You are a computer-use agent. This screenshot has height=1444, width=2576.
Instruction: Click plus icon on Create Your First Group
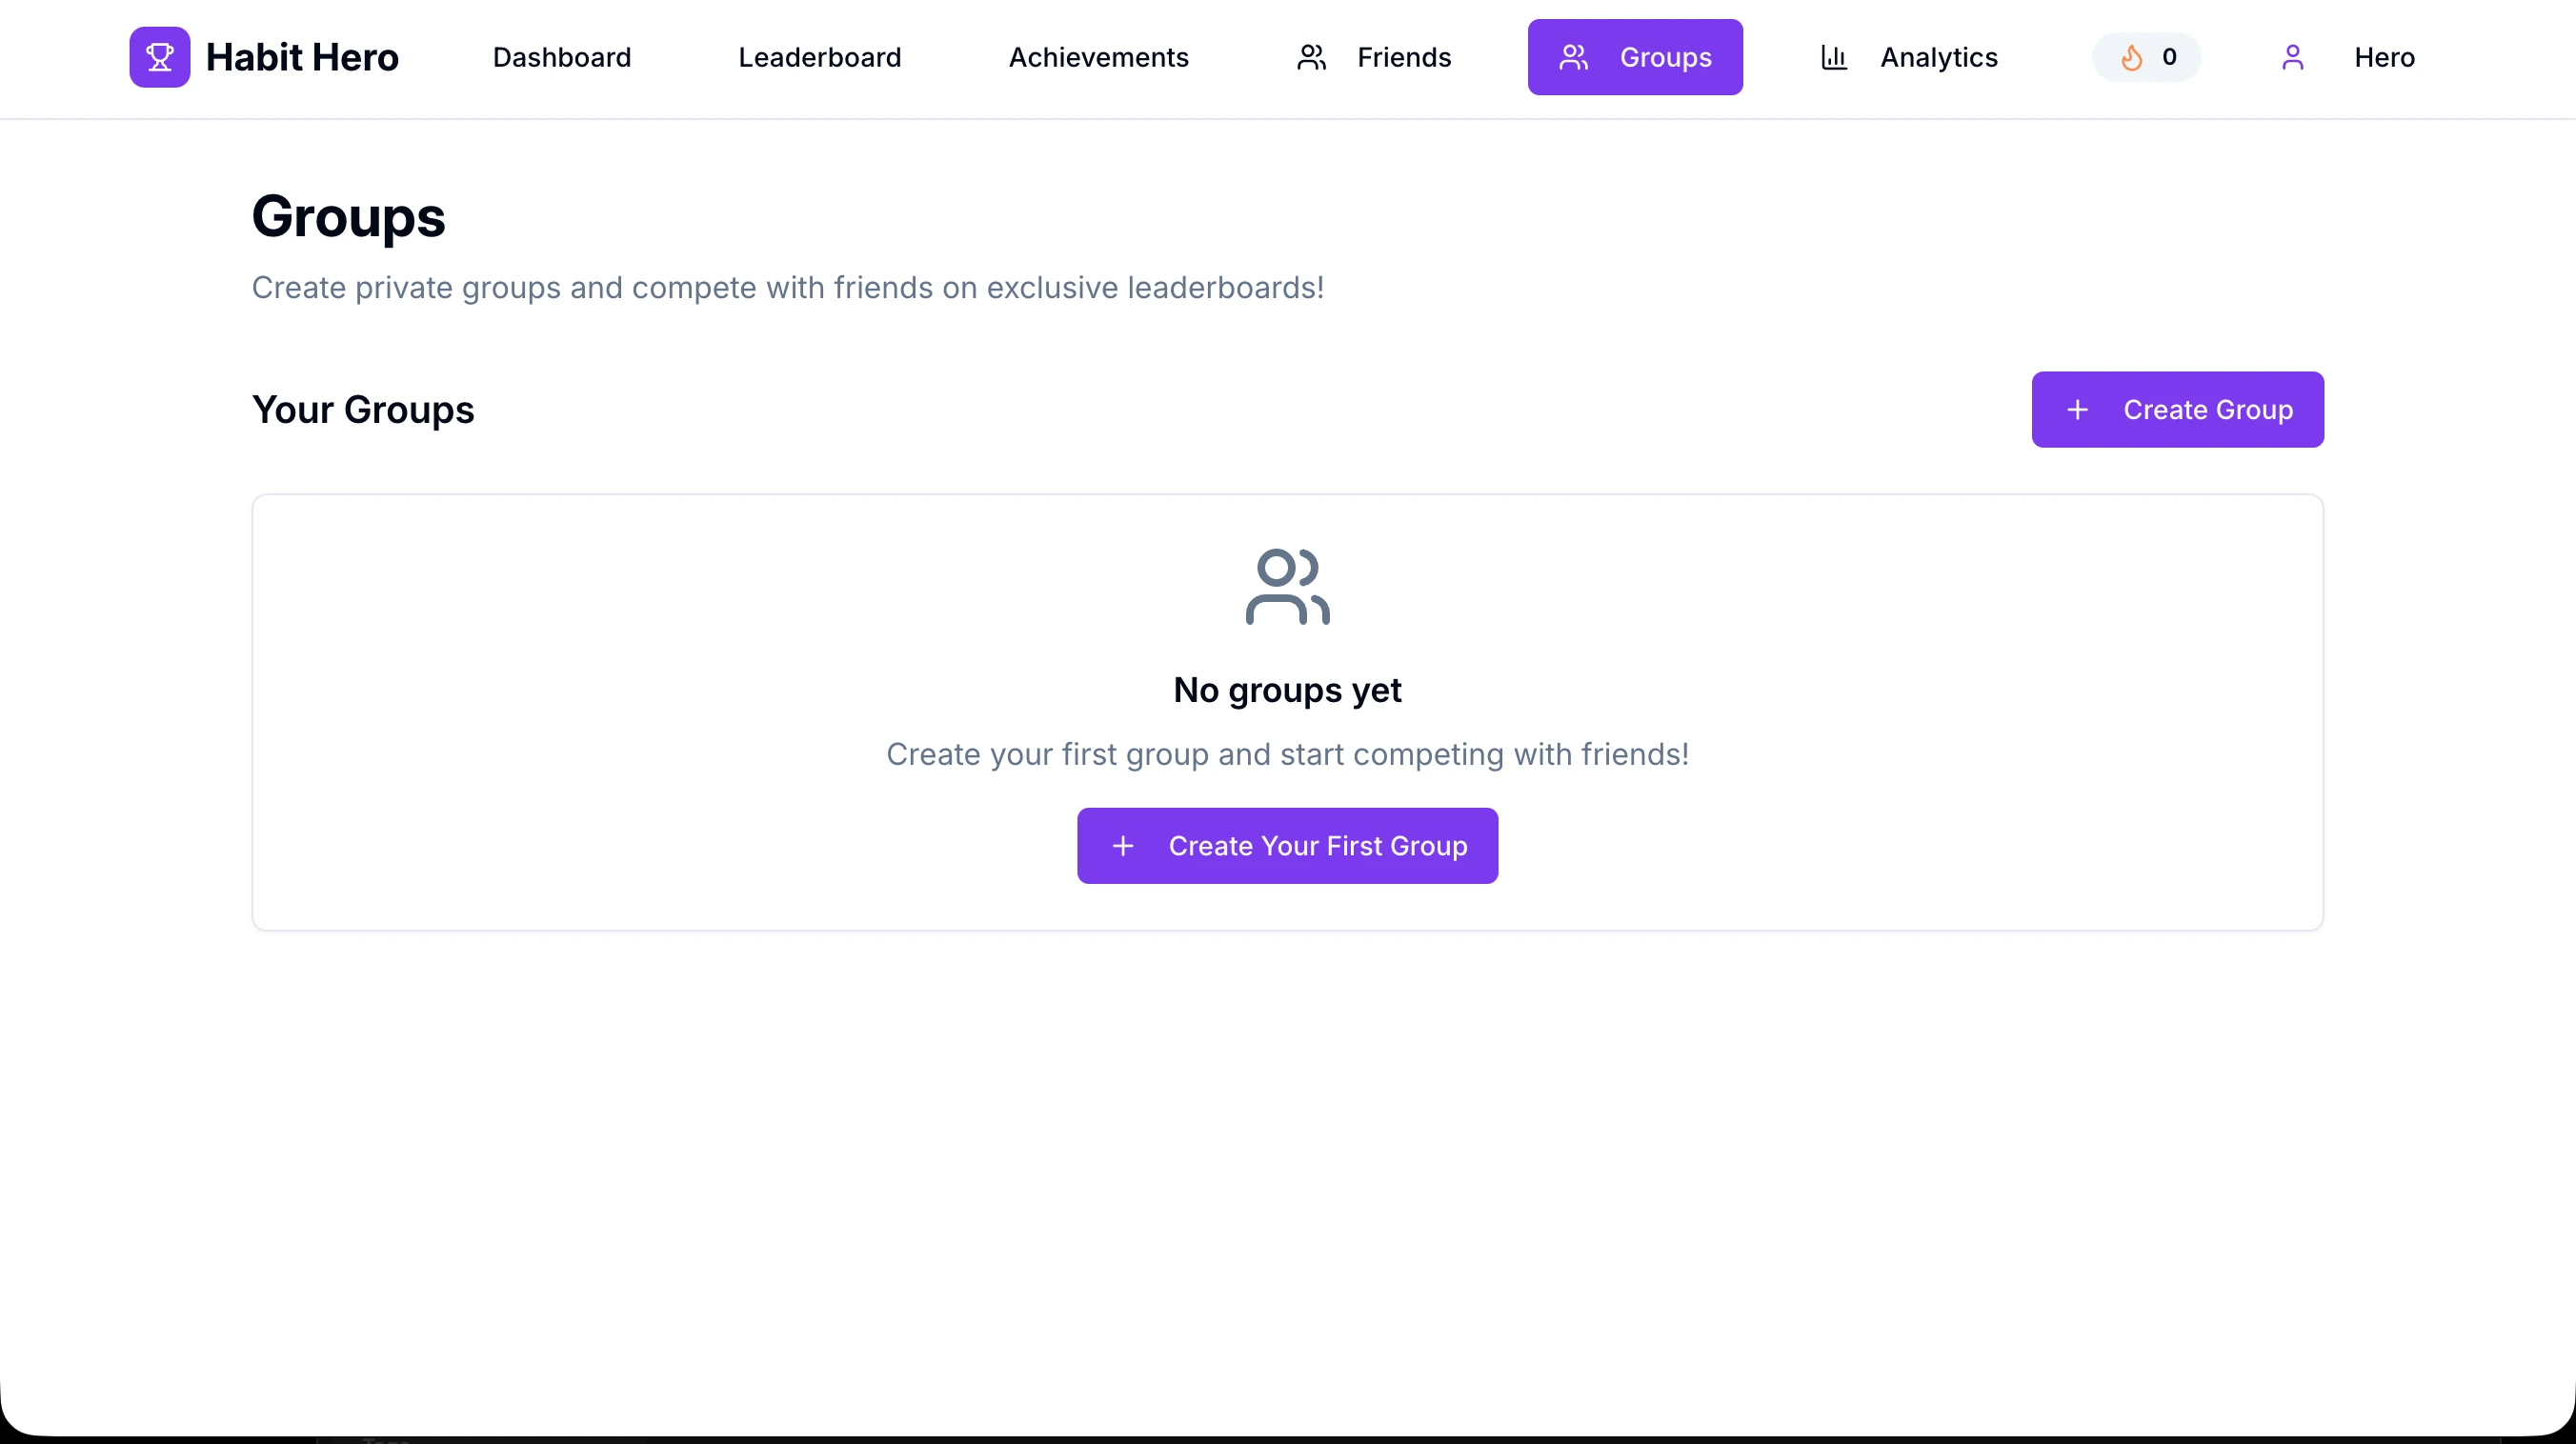[x=1123, y=846]
